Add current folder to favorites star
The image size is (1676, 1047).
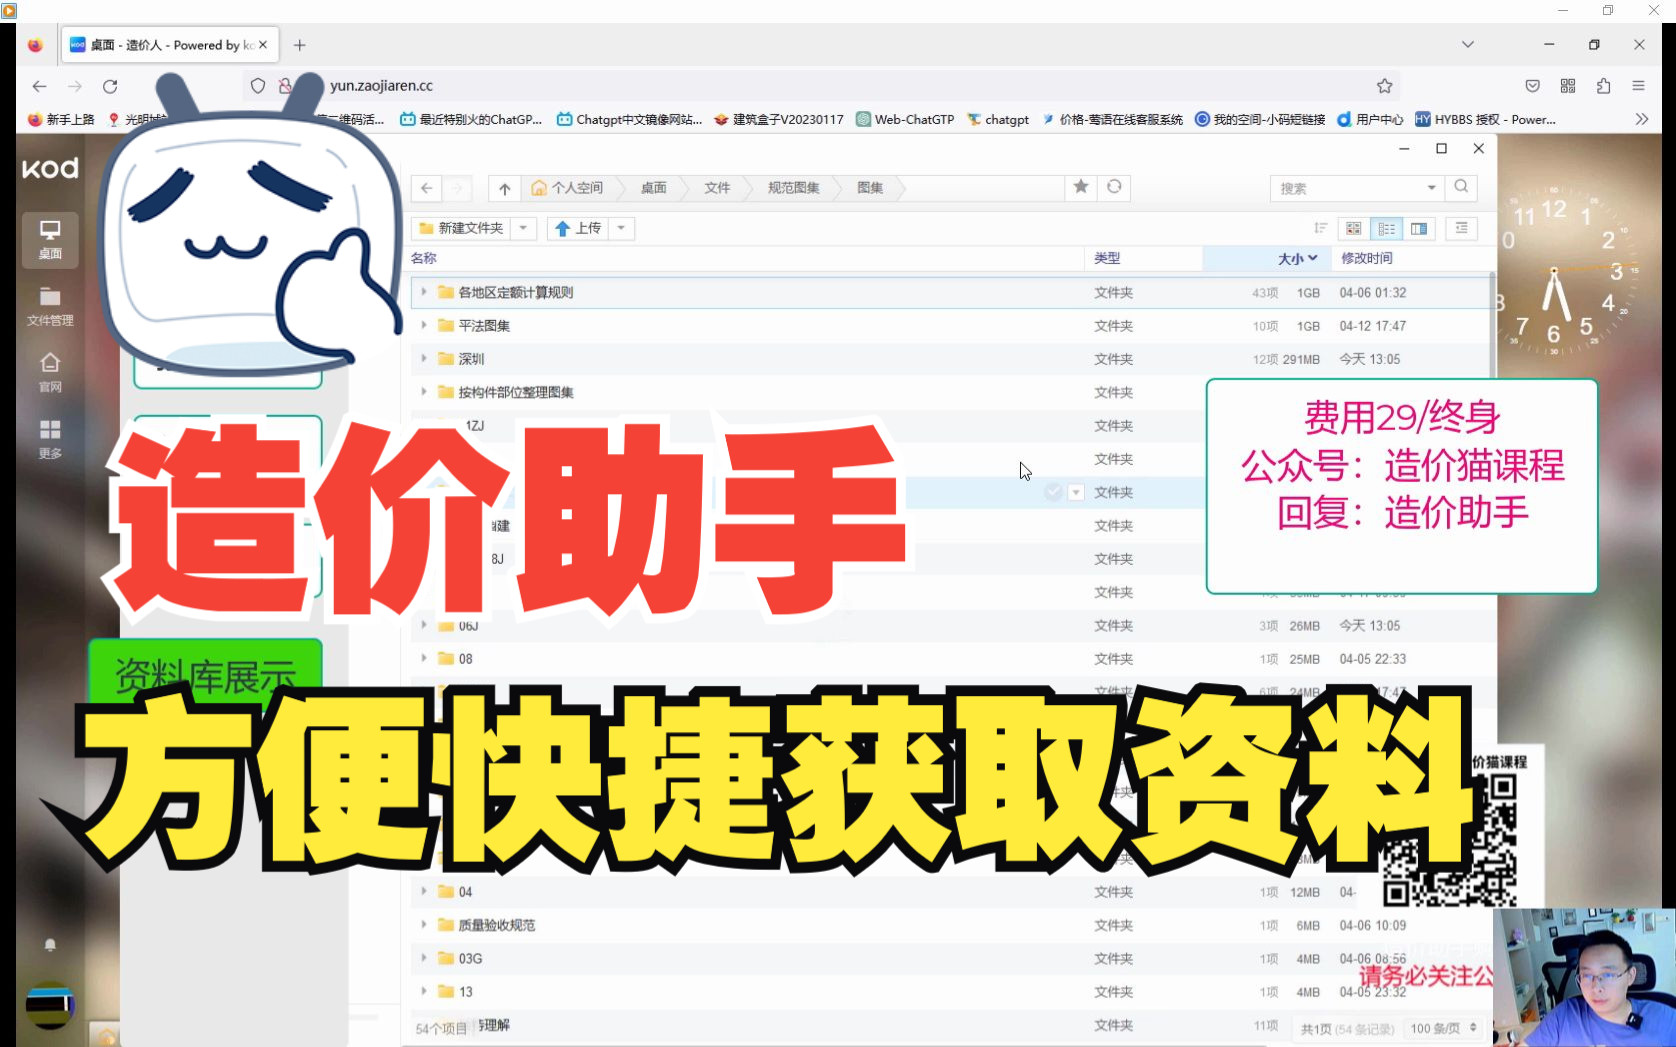pos(1081,187)
